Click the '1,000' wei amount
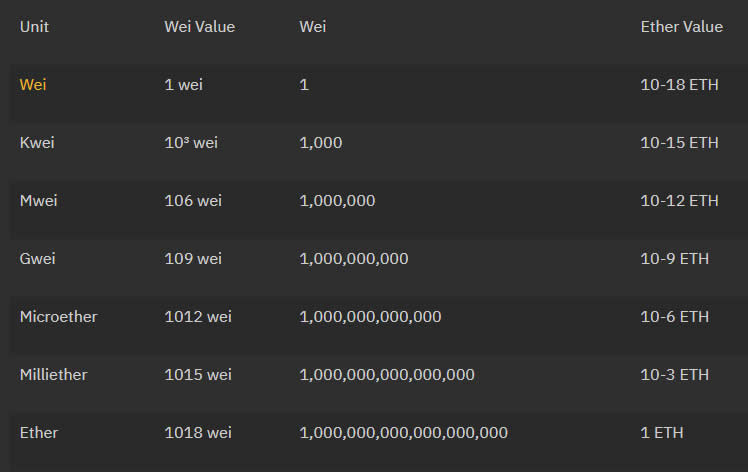 (x=321, y=143)
